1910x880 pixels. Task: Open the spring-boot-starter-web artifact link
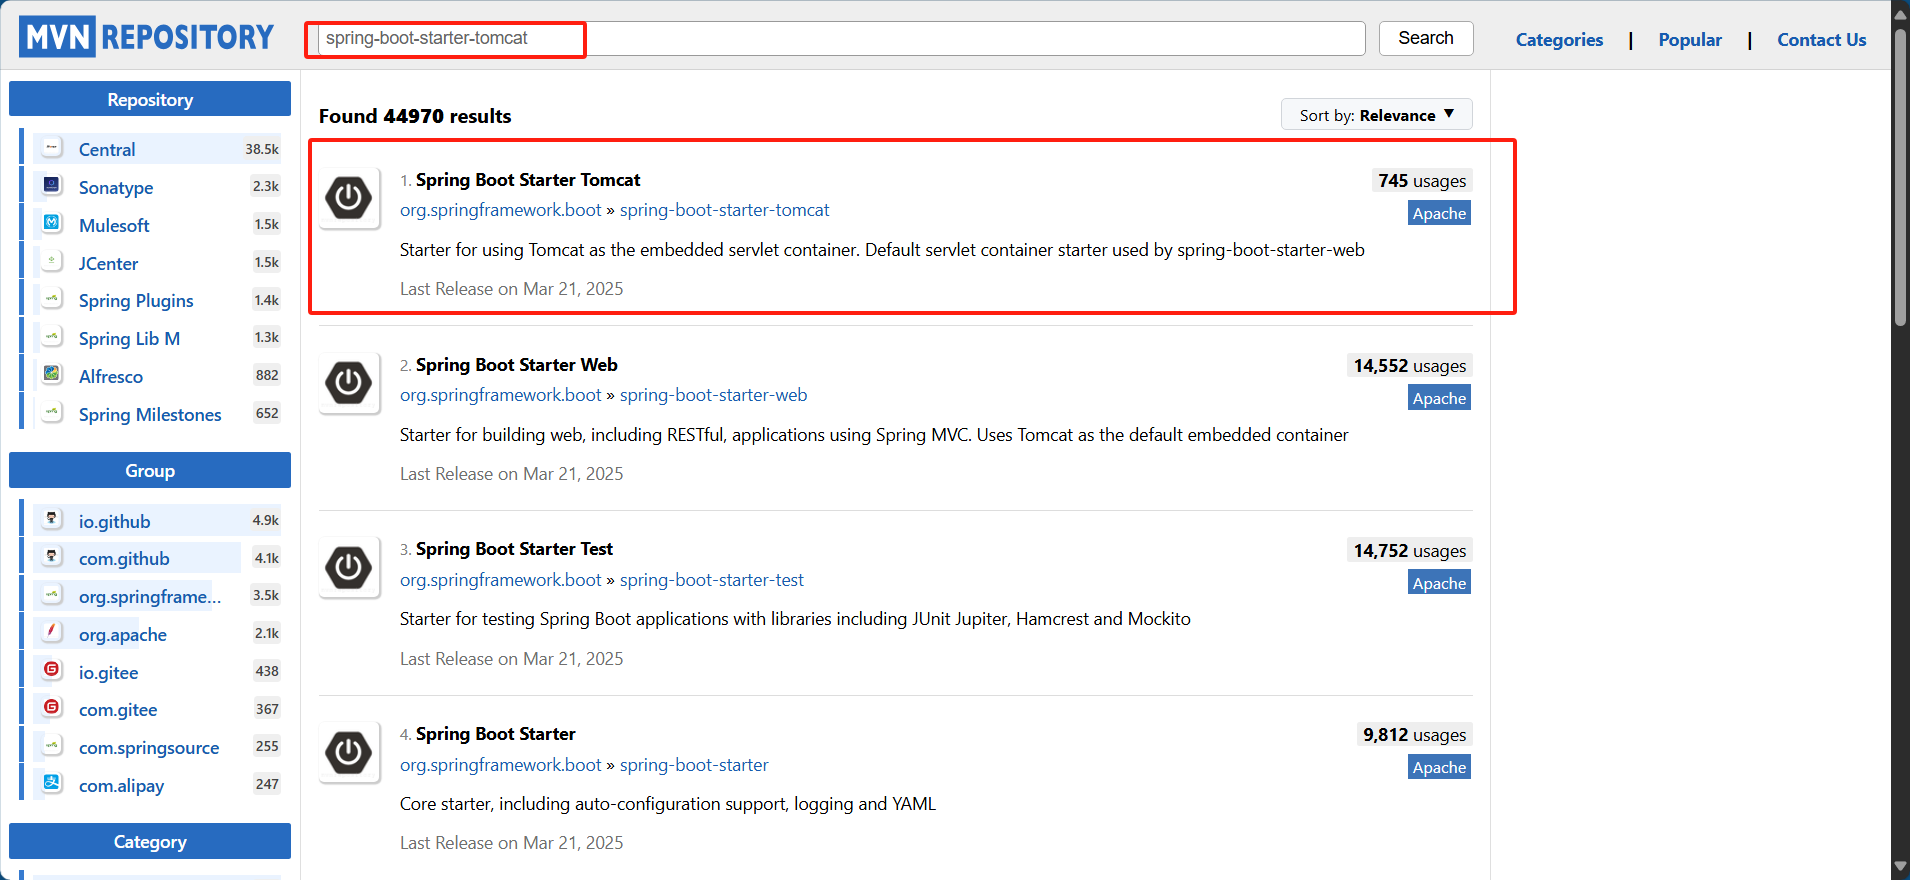click(713, 395)
